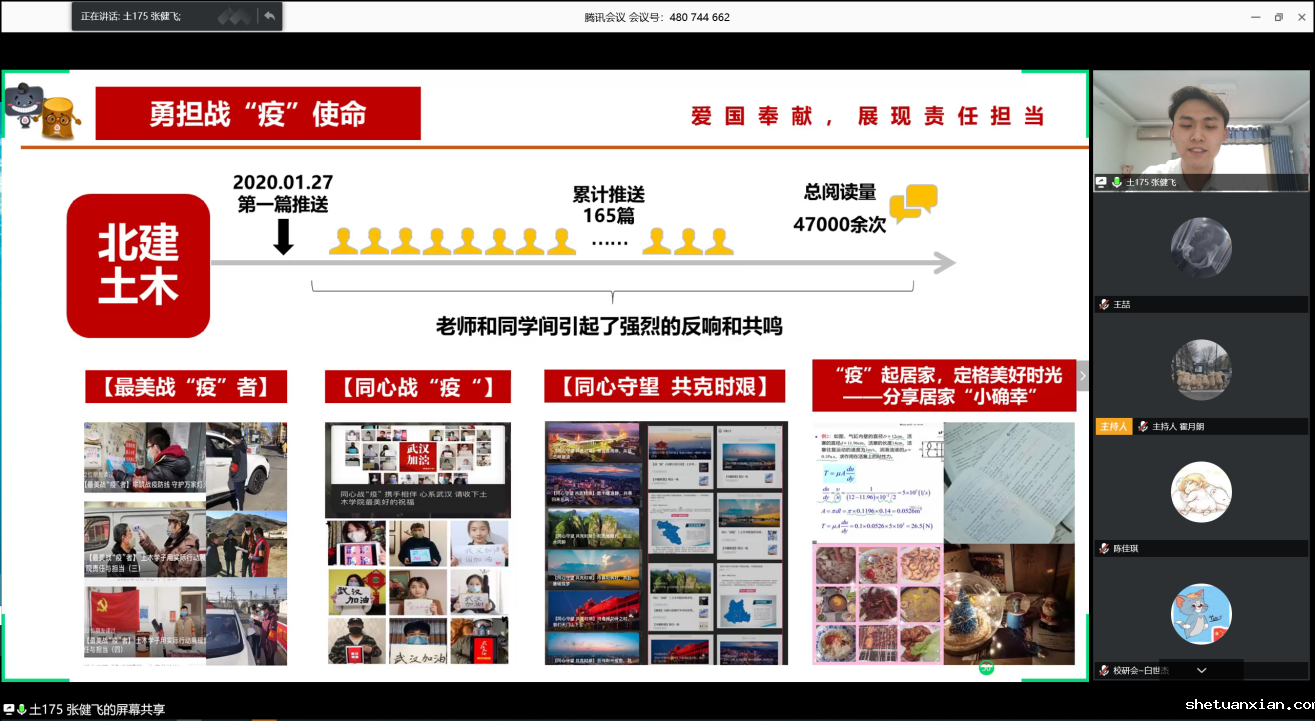Click the green microphone icon on 张健飞's video
Viewport: 1316px width, 721px height.
pyautogui.click(x=1116, y=182)
